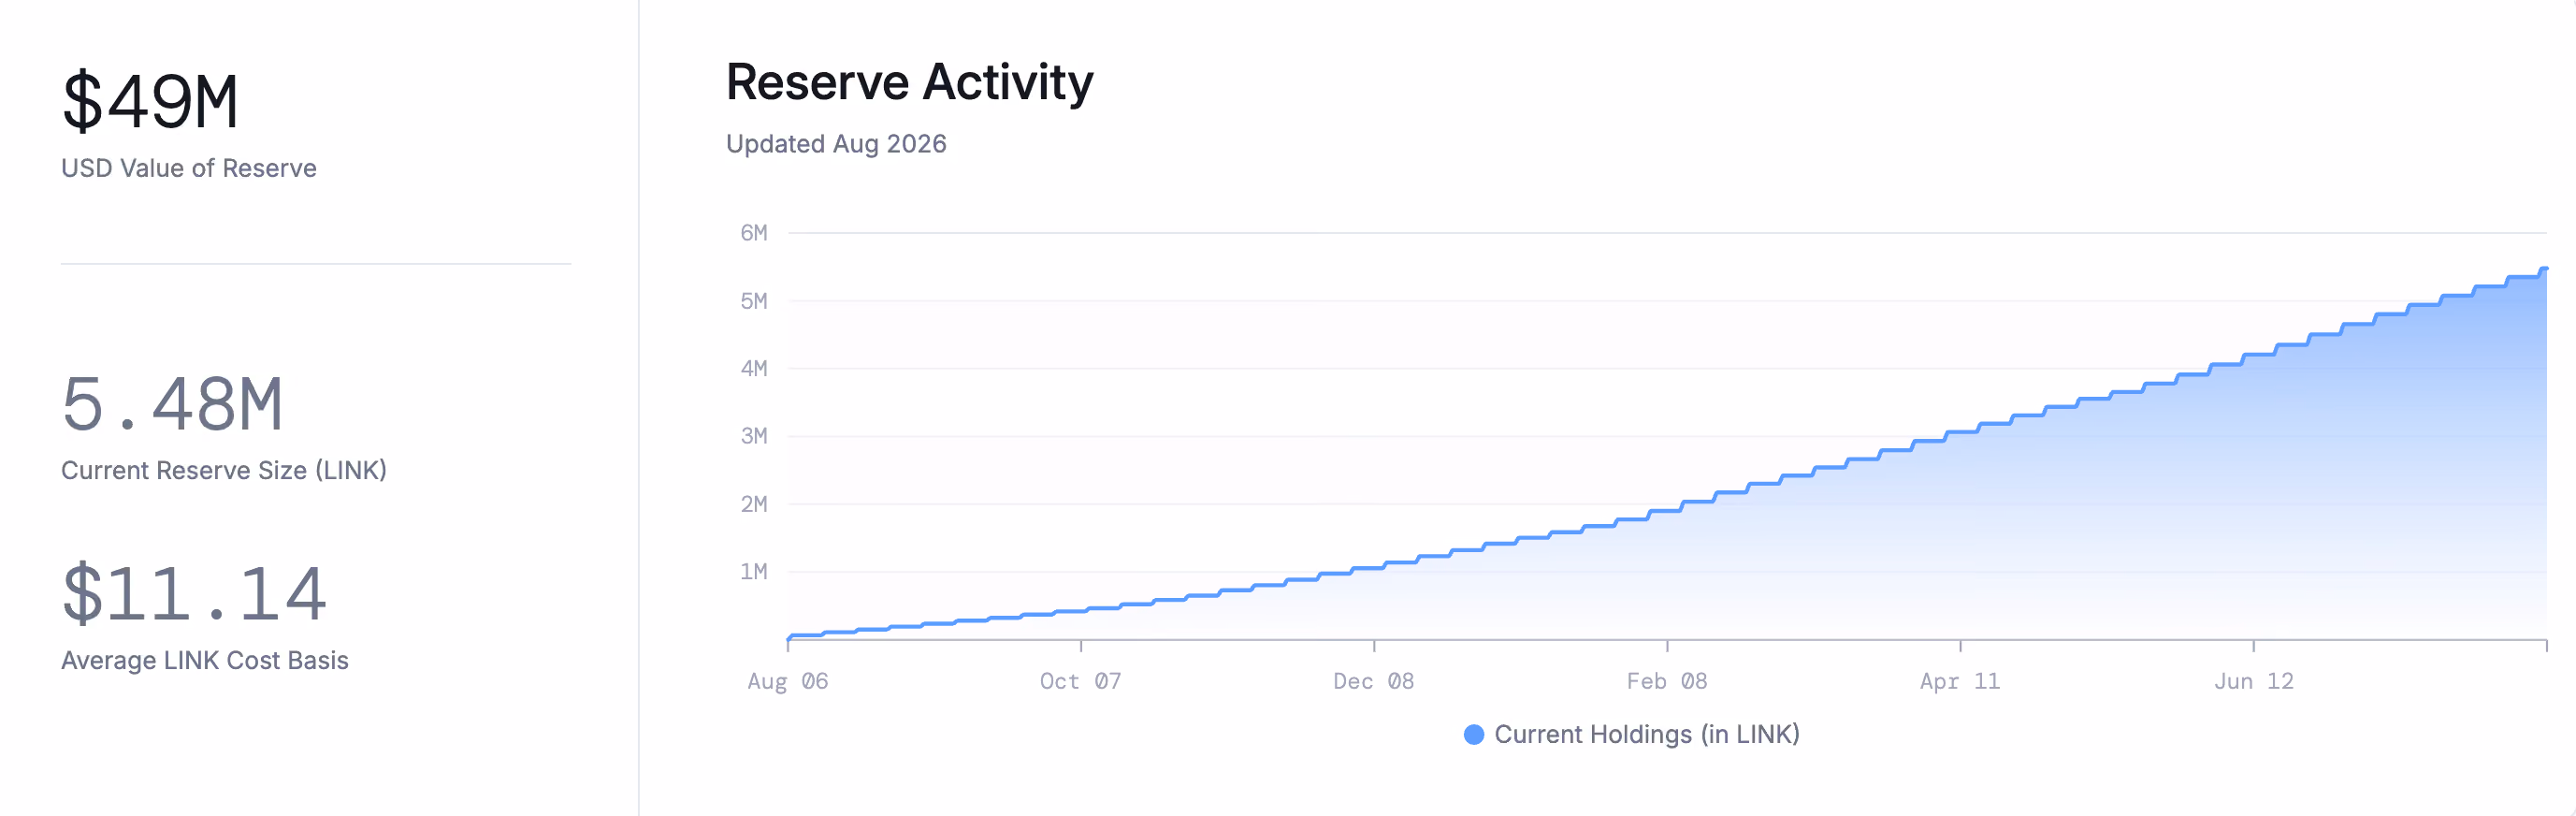
Task: Select the $49M reserve value
Action: pos(150,101)
